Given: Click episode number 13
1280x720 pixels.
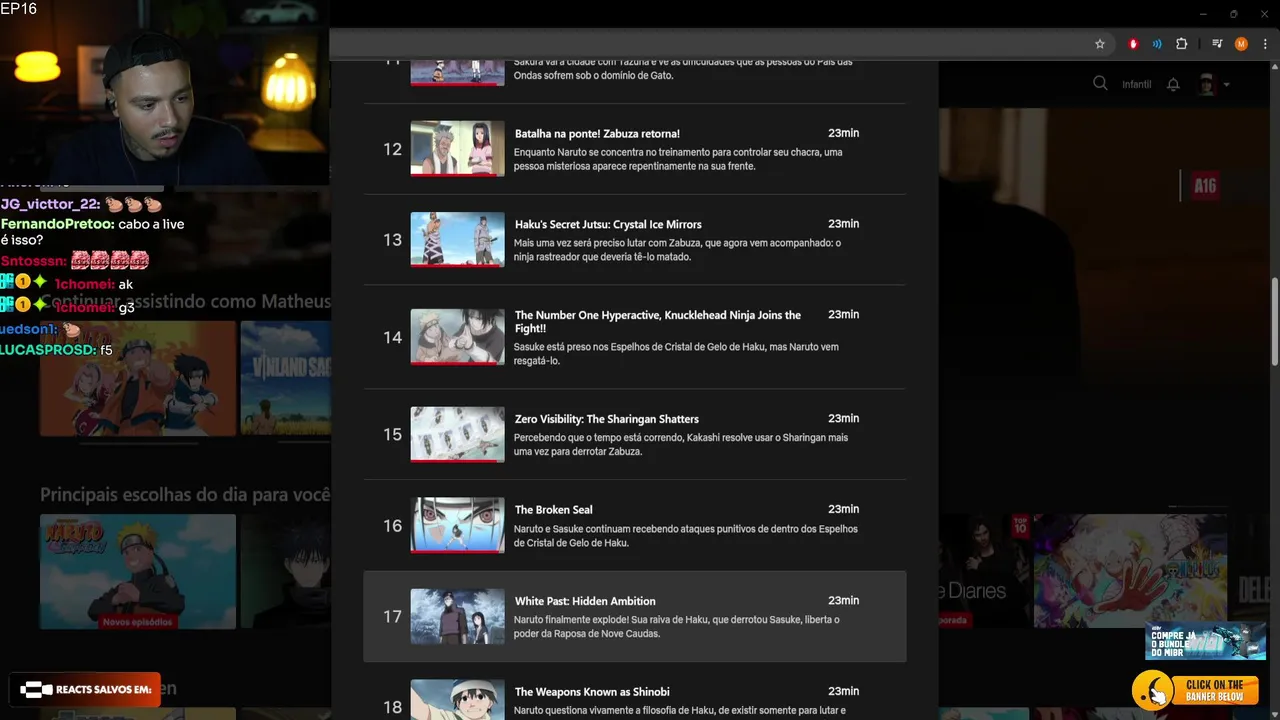Looking at the screenshot, I should click(x=392, y=240).
